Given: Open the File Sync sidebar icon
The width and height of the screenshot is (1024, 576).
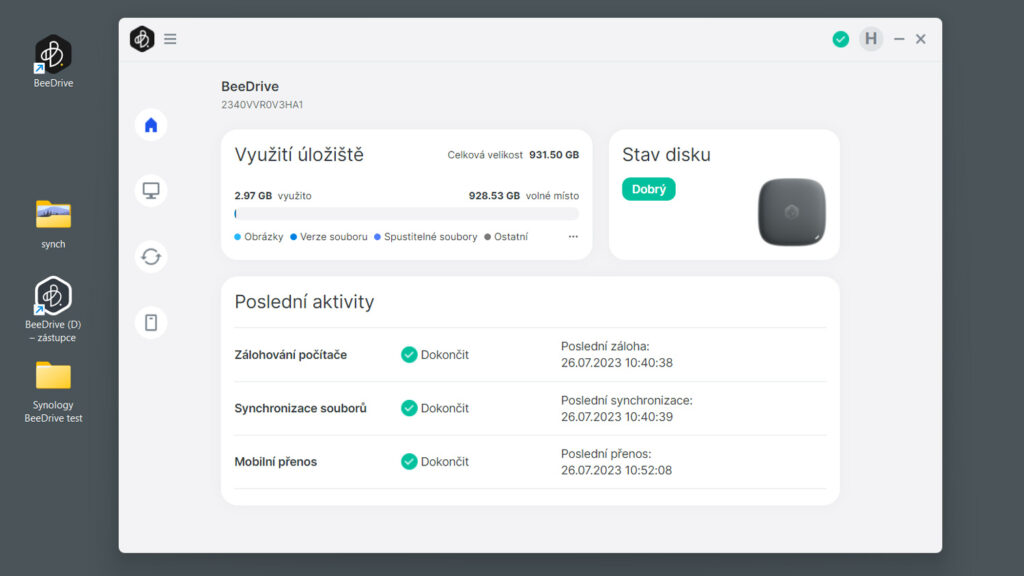Looking at the screenshot, I should pos(151,257).
